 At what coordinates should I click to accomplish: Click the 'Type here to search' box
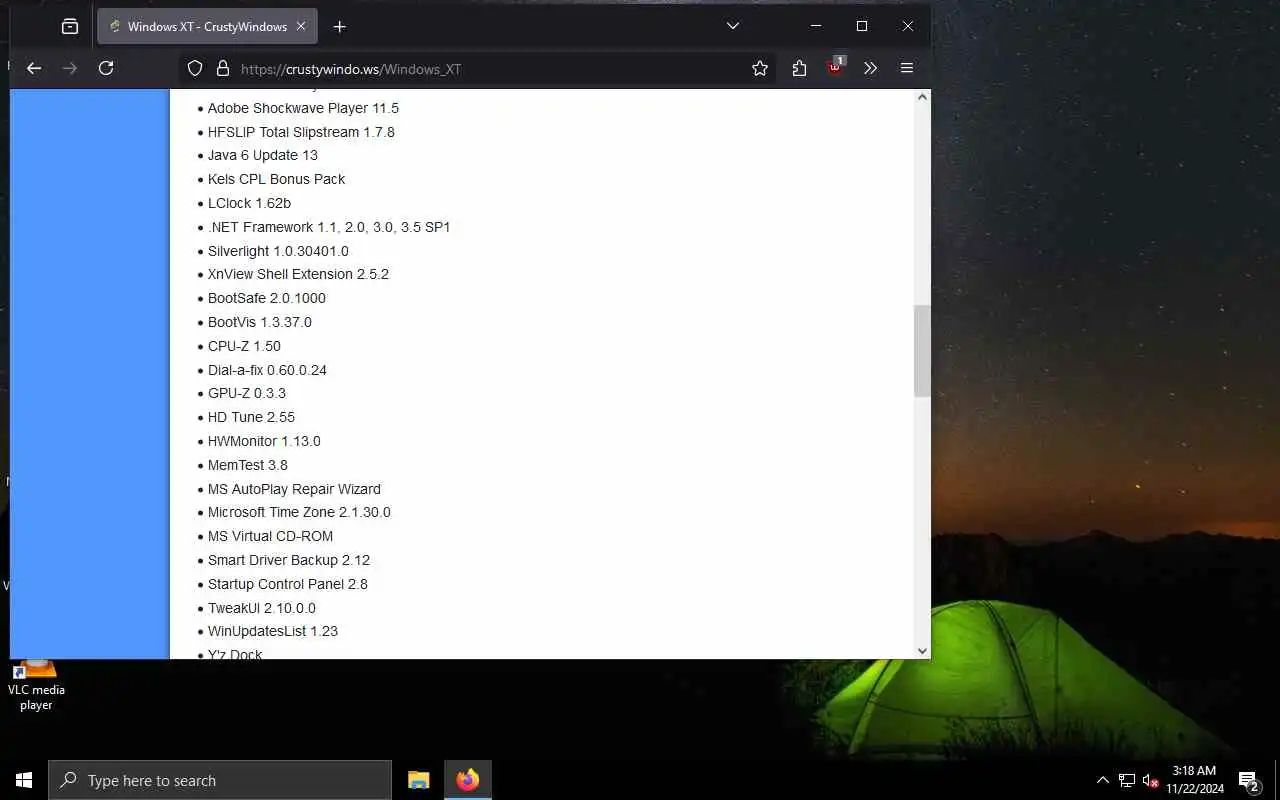[220, 780]
